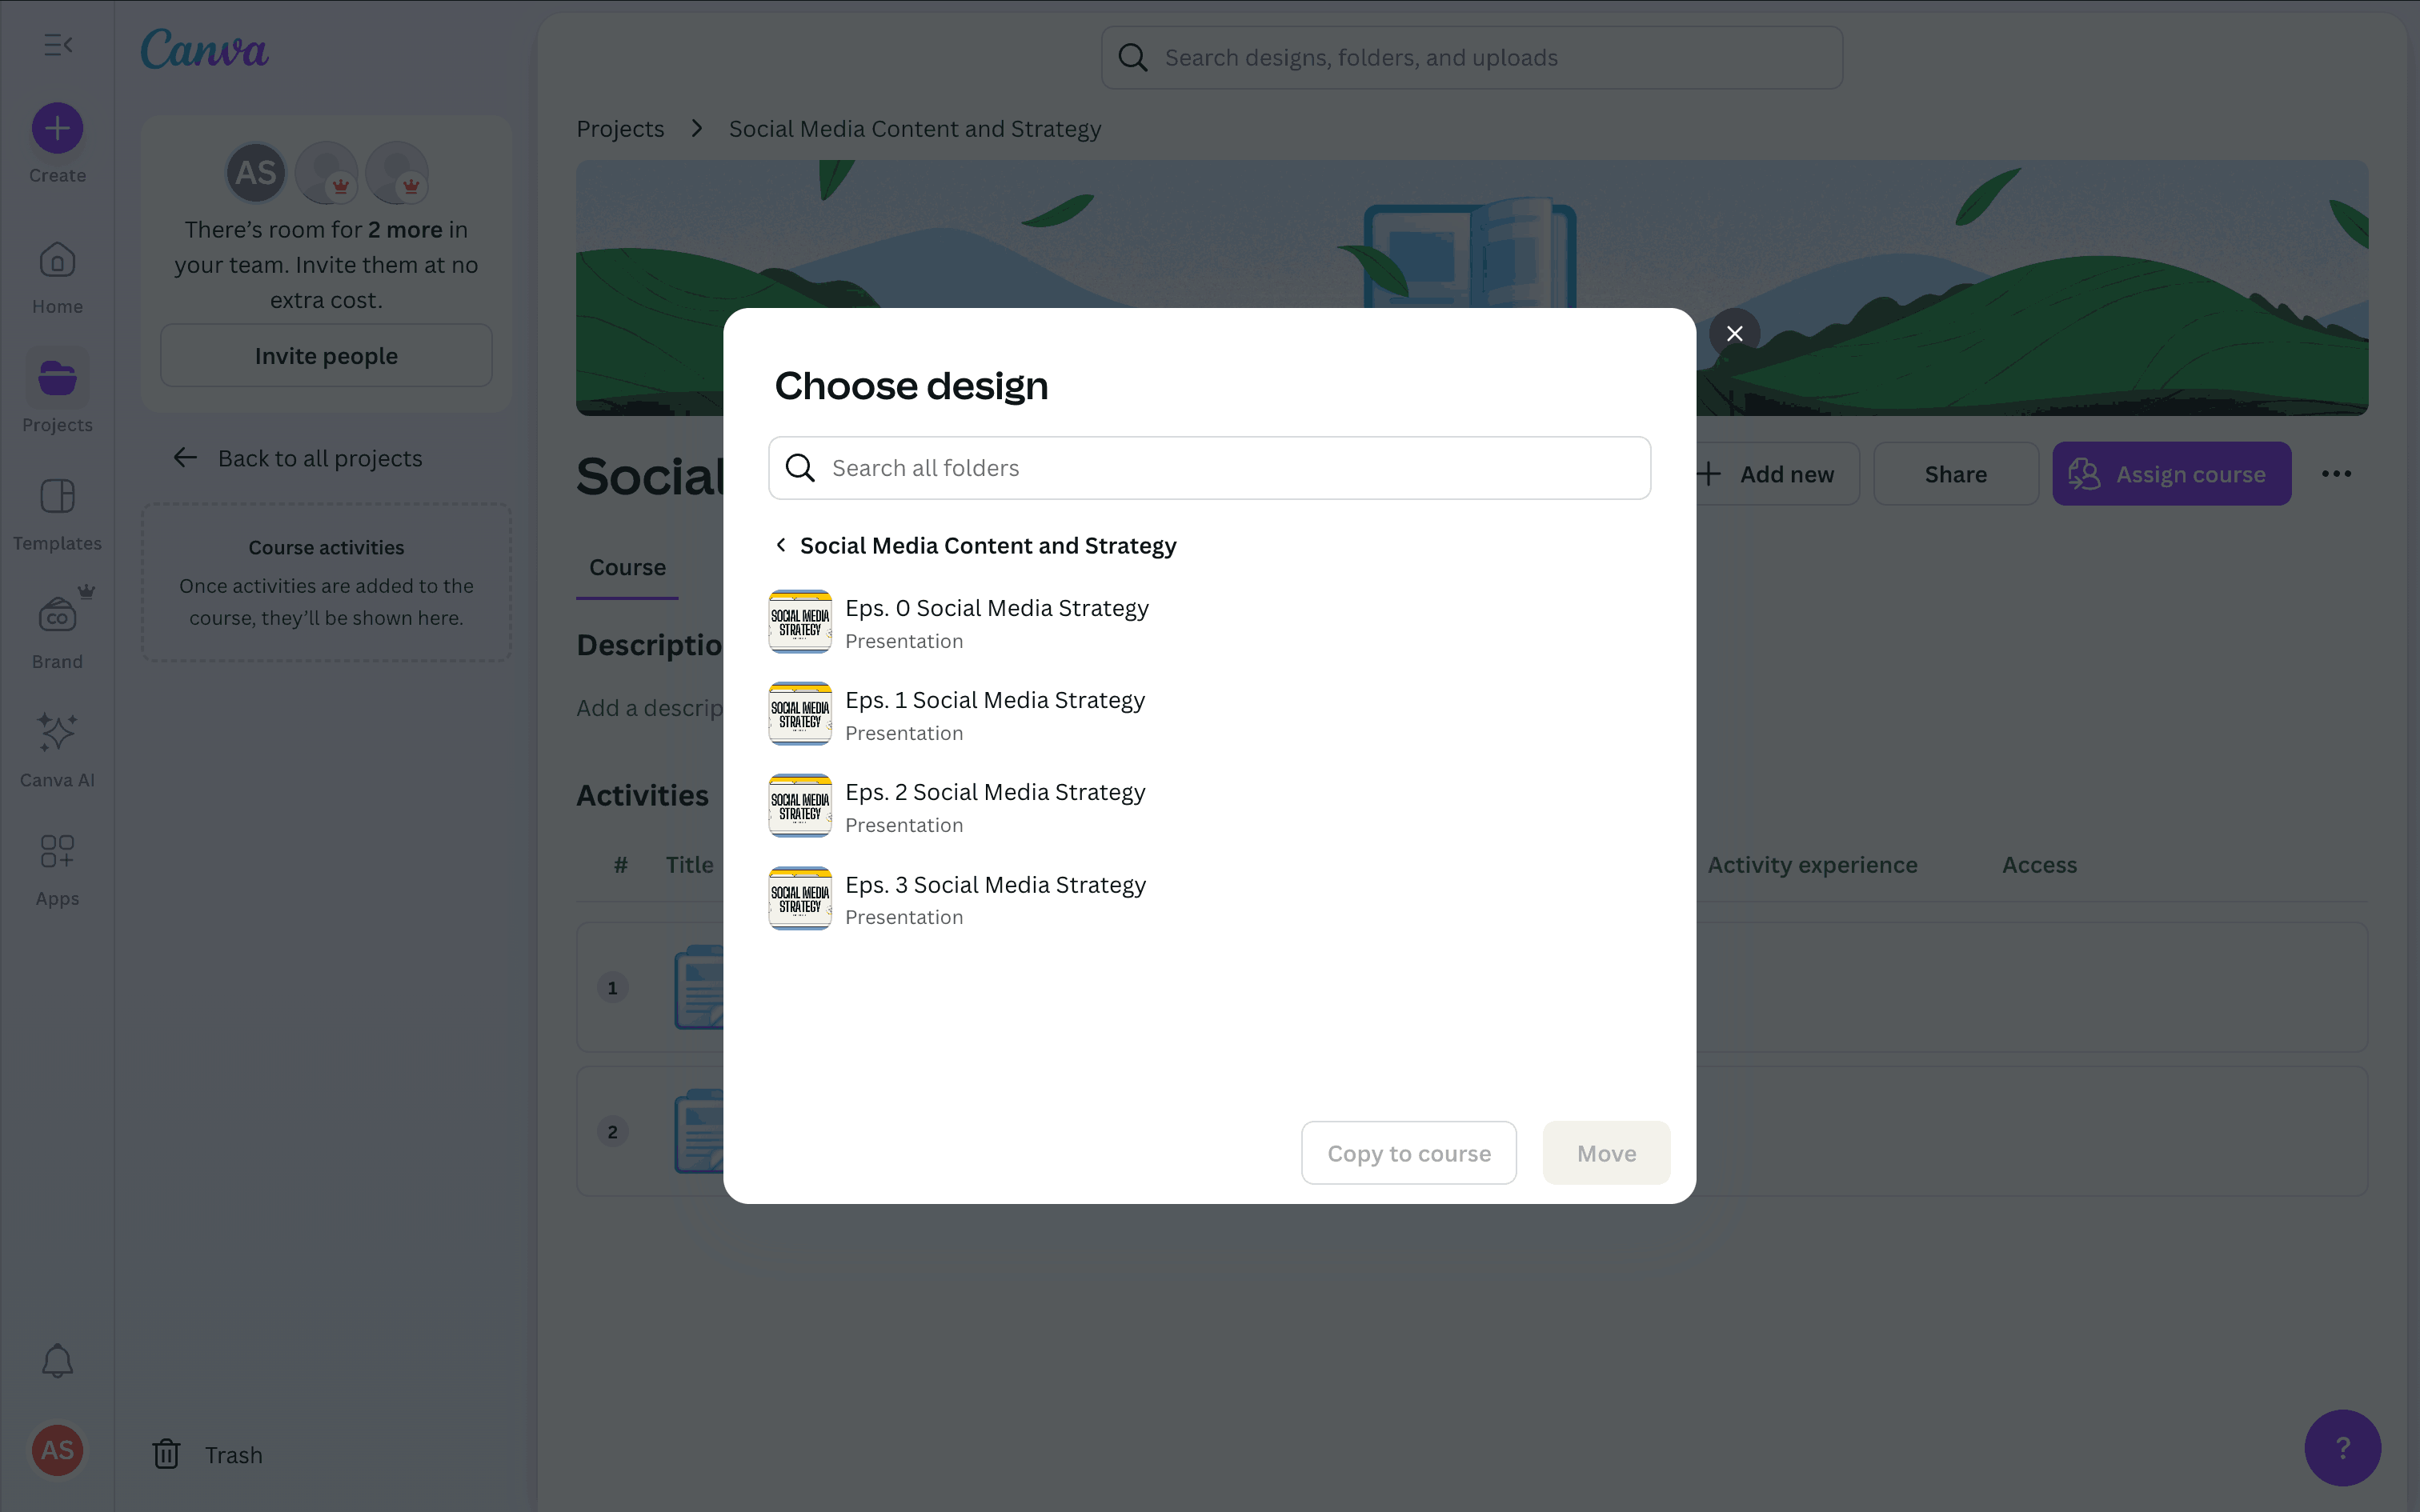Click the breadcrumb chevron after Projects
The image size is (2420, 1512).
697,129
